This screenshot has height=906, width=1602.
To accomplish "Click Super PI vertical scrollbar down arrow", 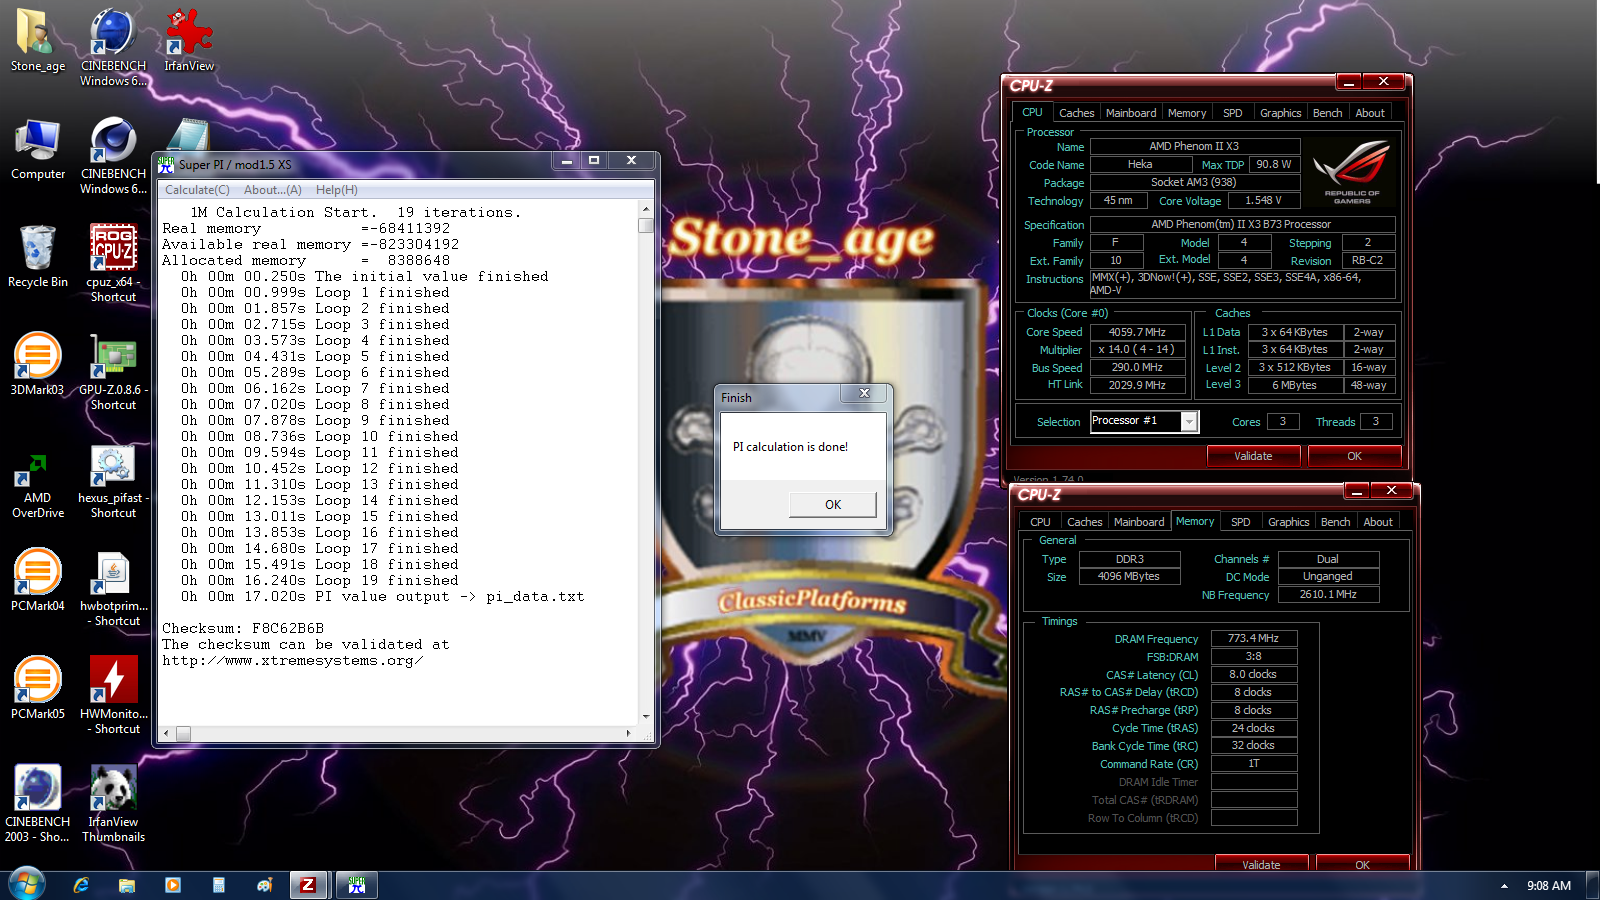I will tap(646, 716).
